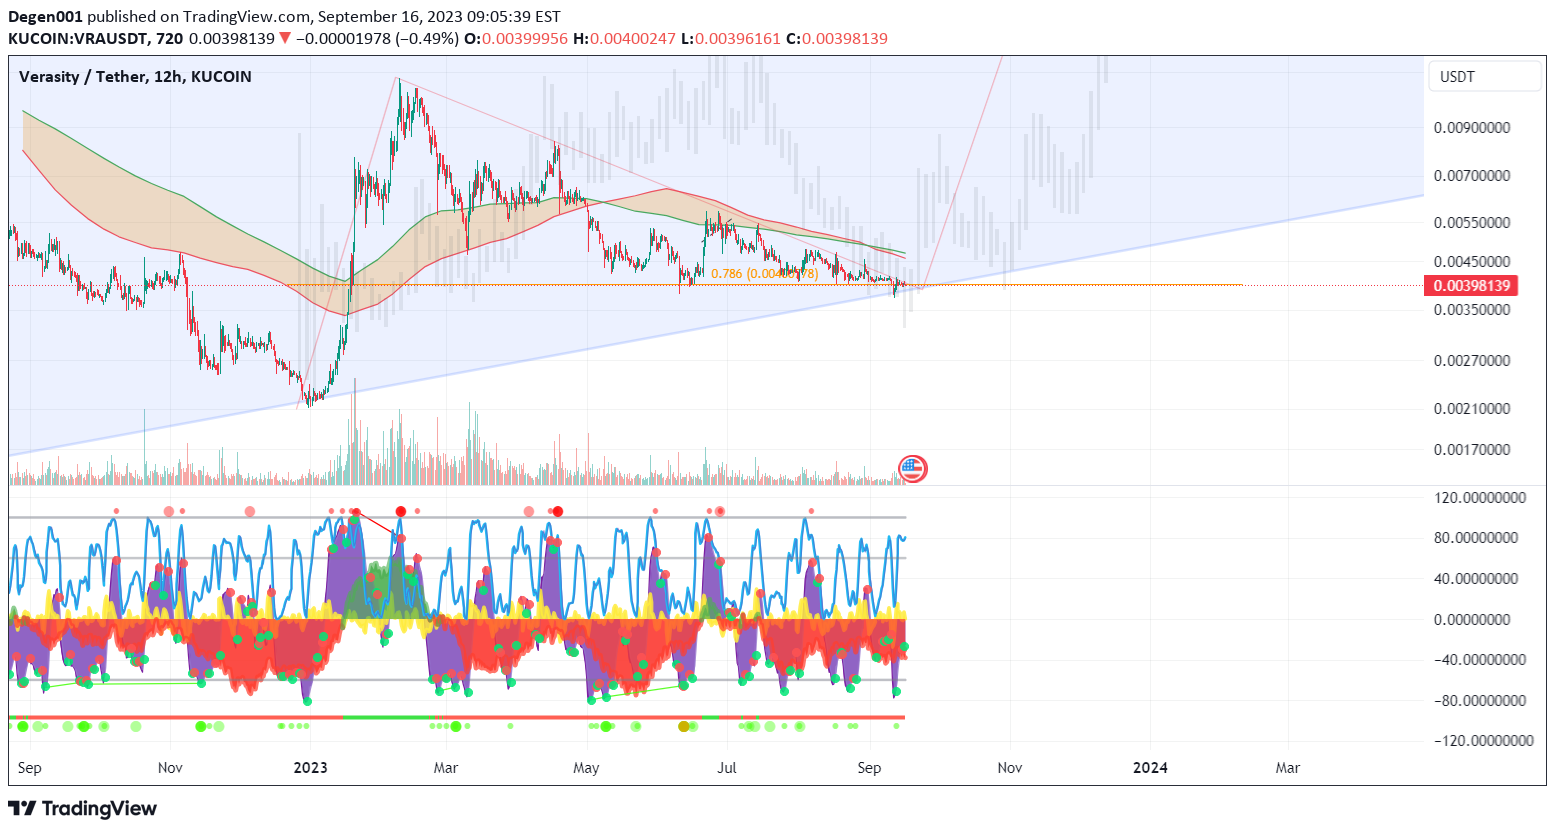The height and width of the screenshot is (832, 1555).
Task: Open the USDT currency selector
Action: (x=1485, y=77)
